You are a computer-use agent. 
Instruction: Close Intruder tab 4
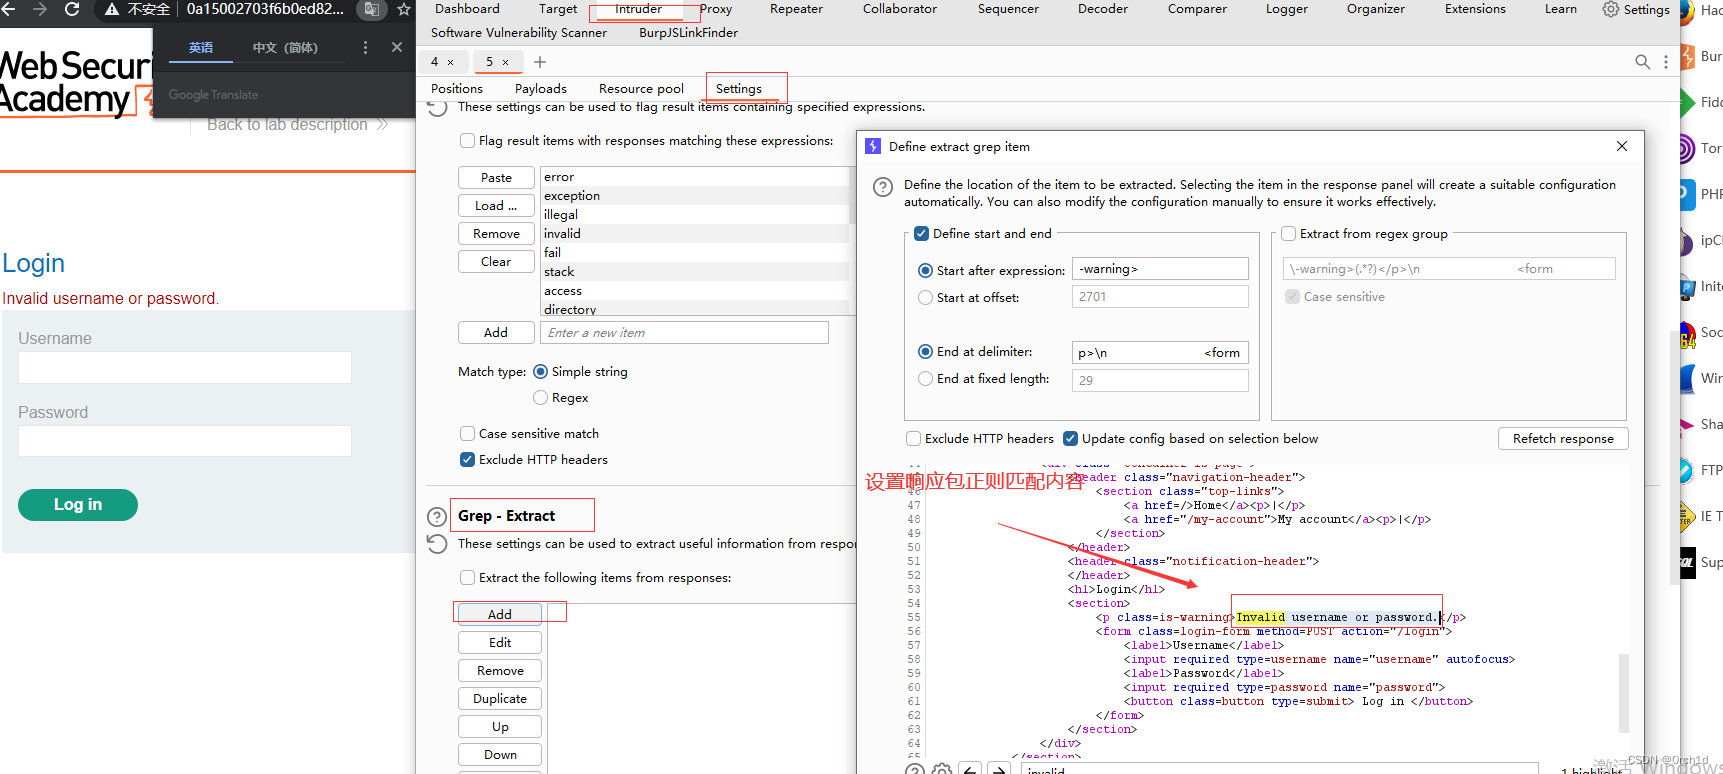[450, 62]
